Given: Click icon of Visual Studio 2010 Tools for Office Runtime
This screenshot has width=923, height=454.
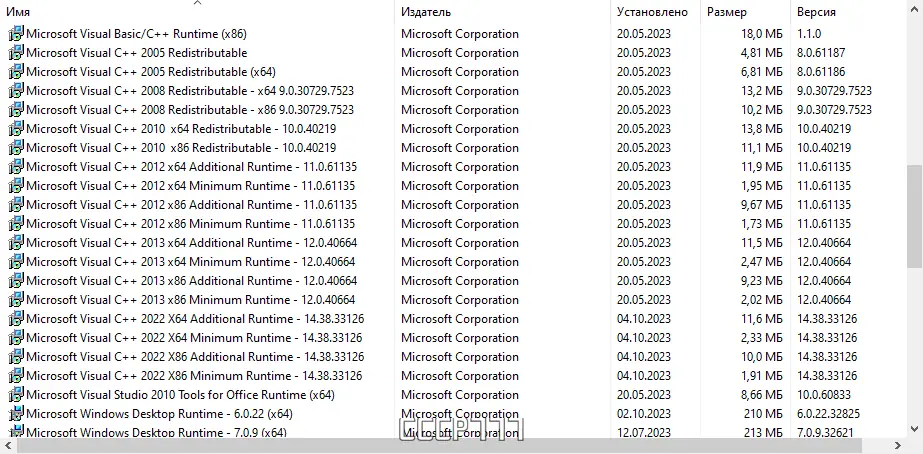Looking at the screenshot, I should [x=16, y=395].
